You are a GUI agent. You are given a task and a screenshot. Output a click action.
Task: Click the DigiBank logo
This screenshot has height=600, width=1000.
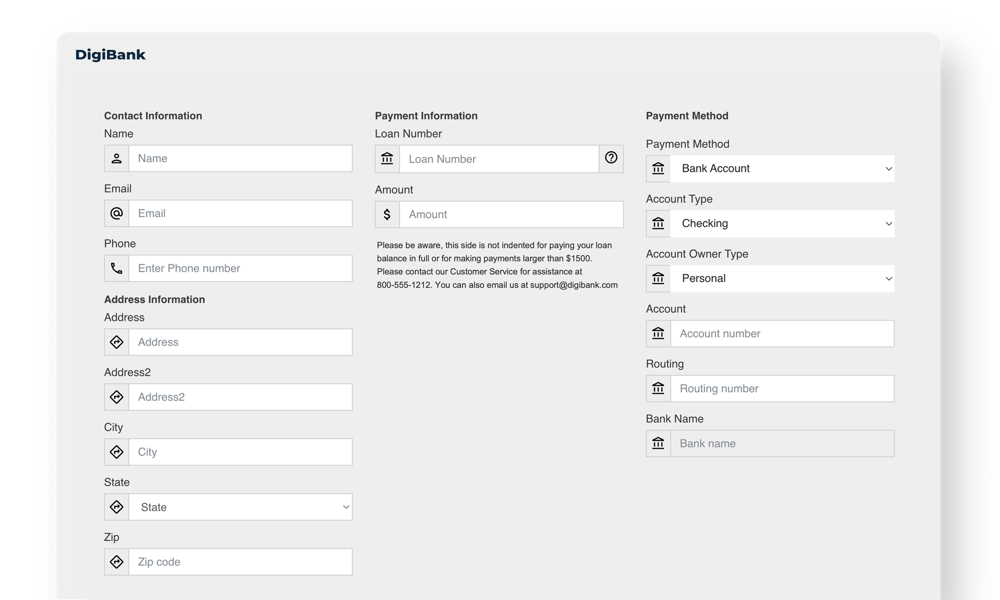tap(110, 55)
